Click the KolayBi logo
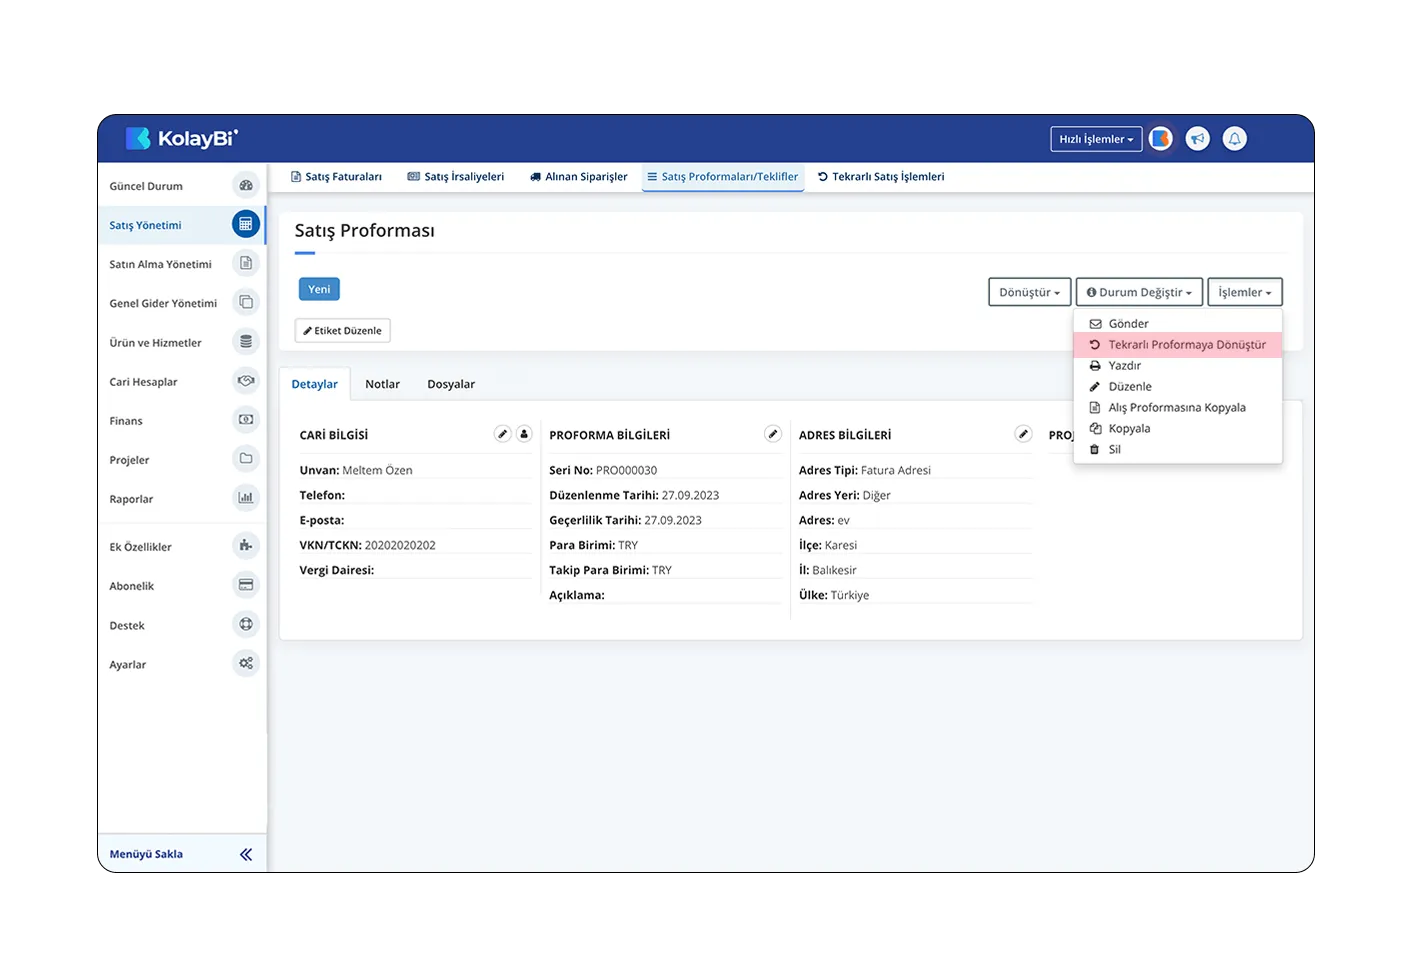The height and width of the screenshot is (960, 1412). click(x=181, y=138)
